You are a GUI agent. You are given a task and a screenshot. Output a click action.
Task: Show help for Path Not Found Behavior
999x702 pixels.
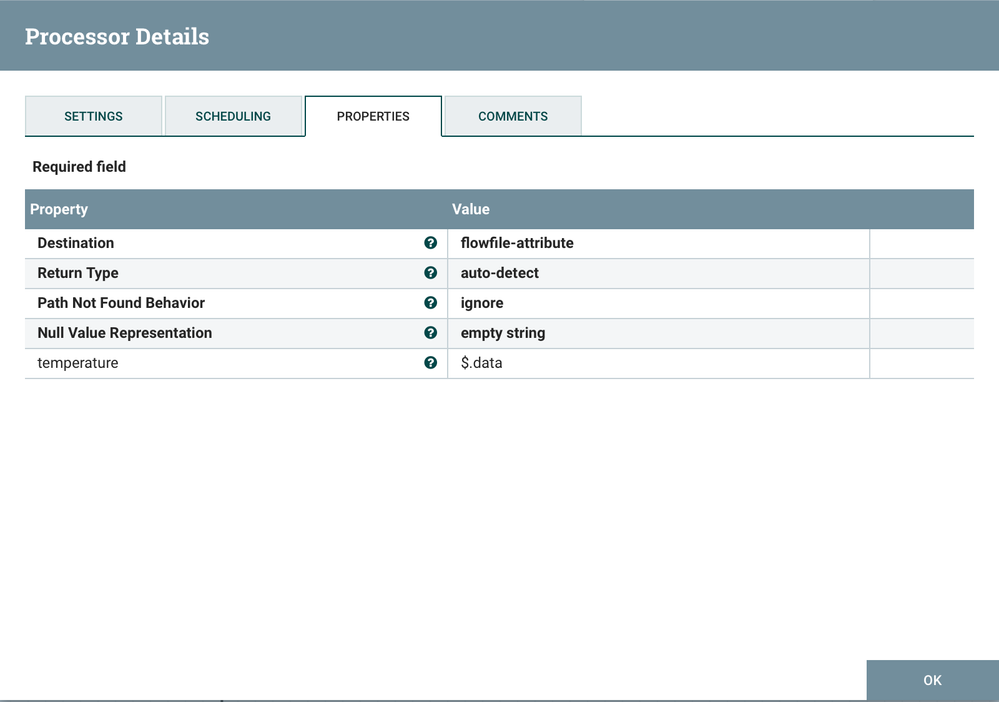point(431,303)
